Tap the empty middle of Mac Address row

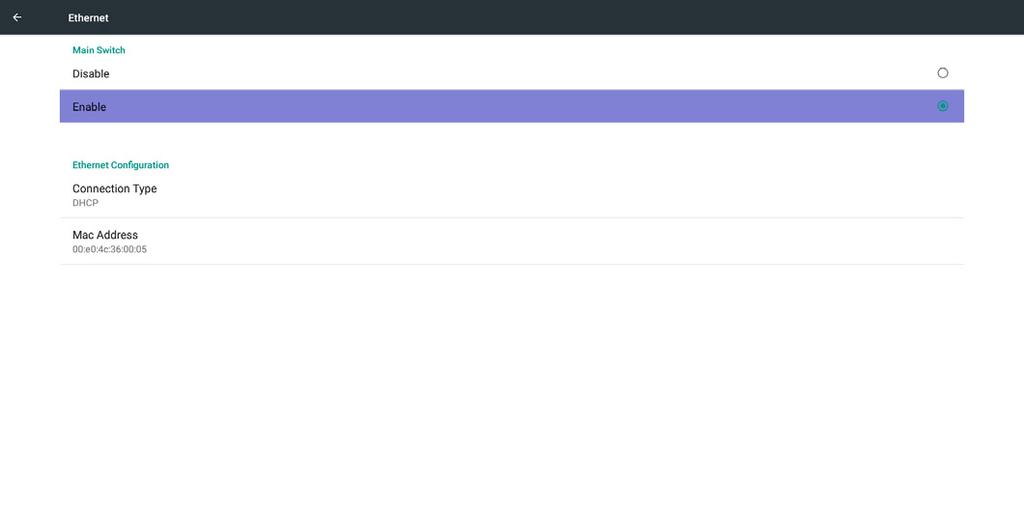tap(522, 241)
